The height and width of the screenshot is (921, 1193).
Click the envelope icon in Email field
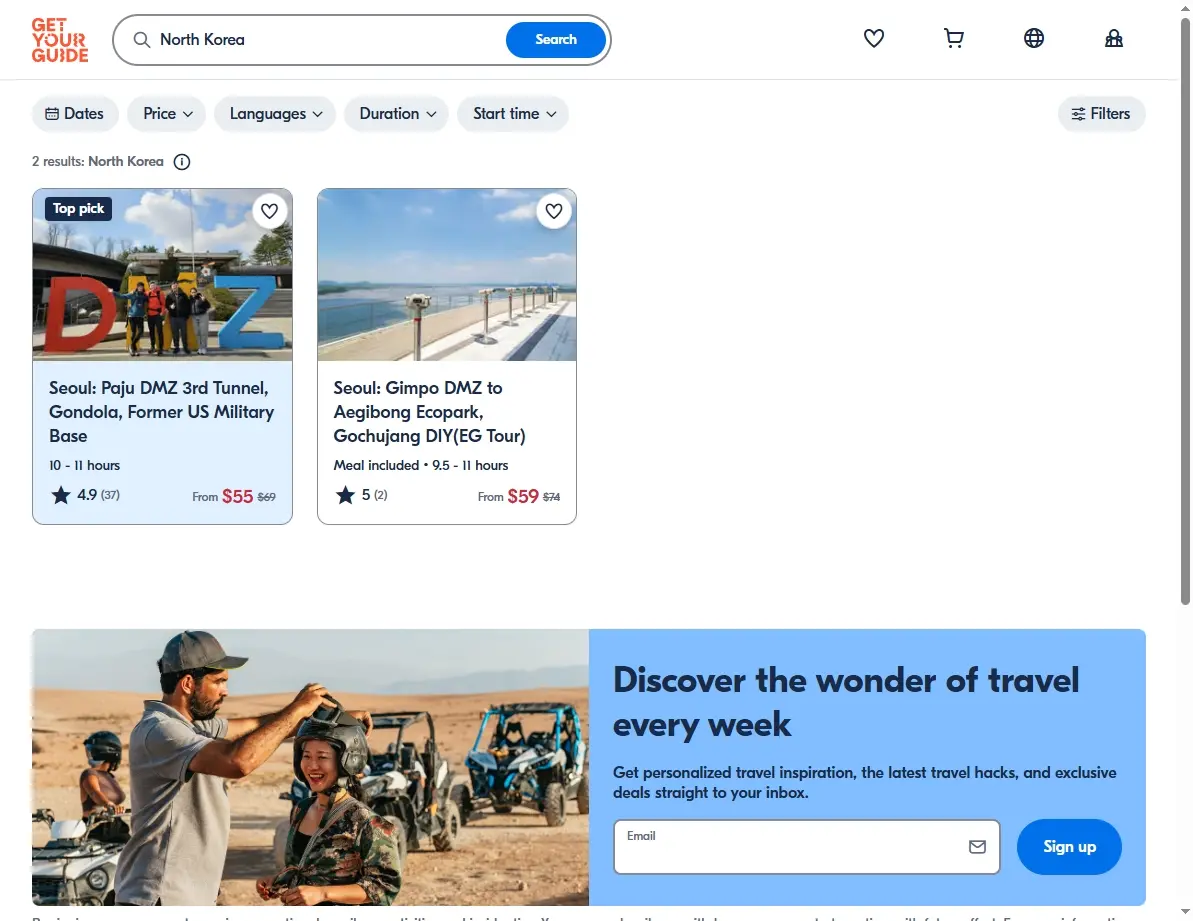pos(977,846)
